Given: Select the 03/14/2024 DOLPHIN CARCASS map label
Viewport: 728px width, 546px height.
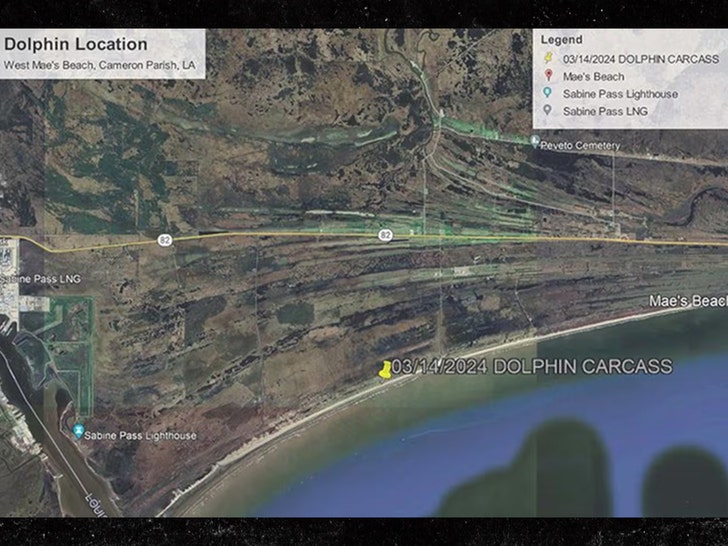Looking at the screenshot, I should (532, 367).
